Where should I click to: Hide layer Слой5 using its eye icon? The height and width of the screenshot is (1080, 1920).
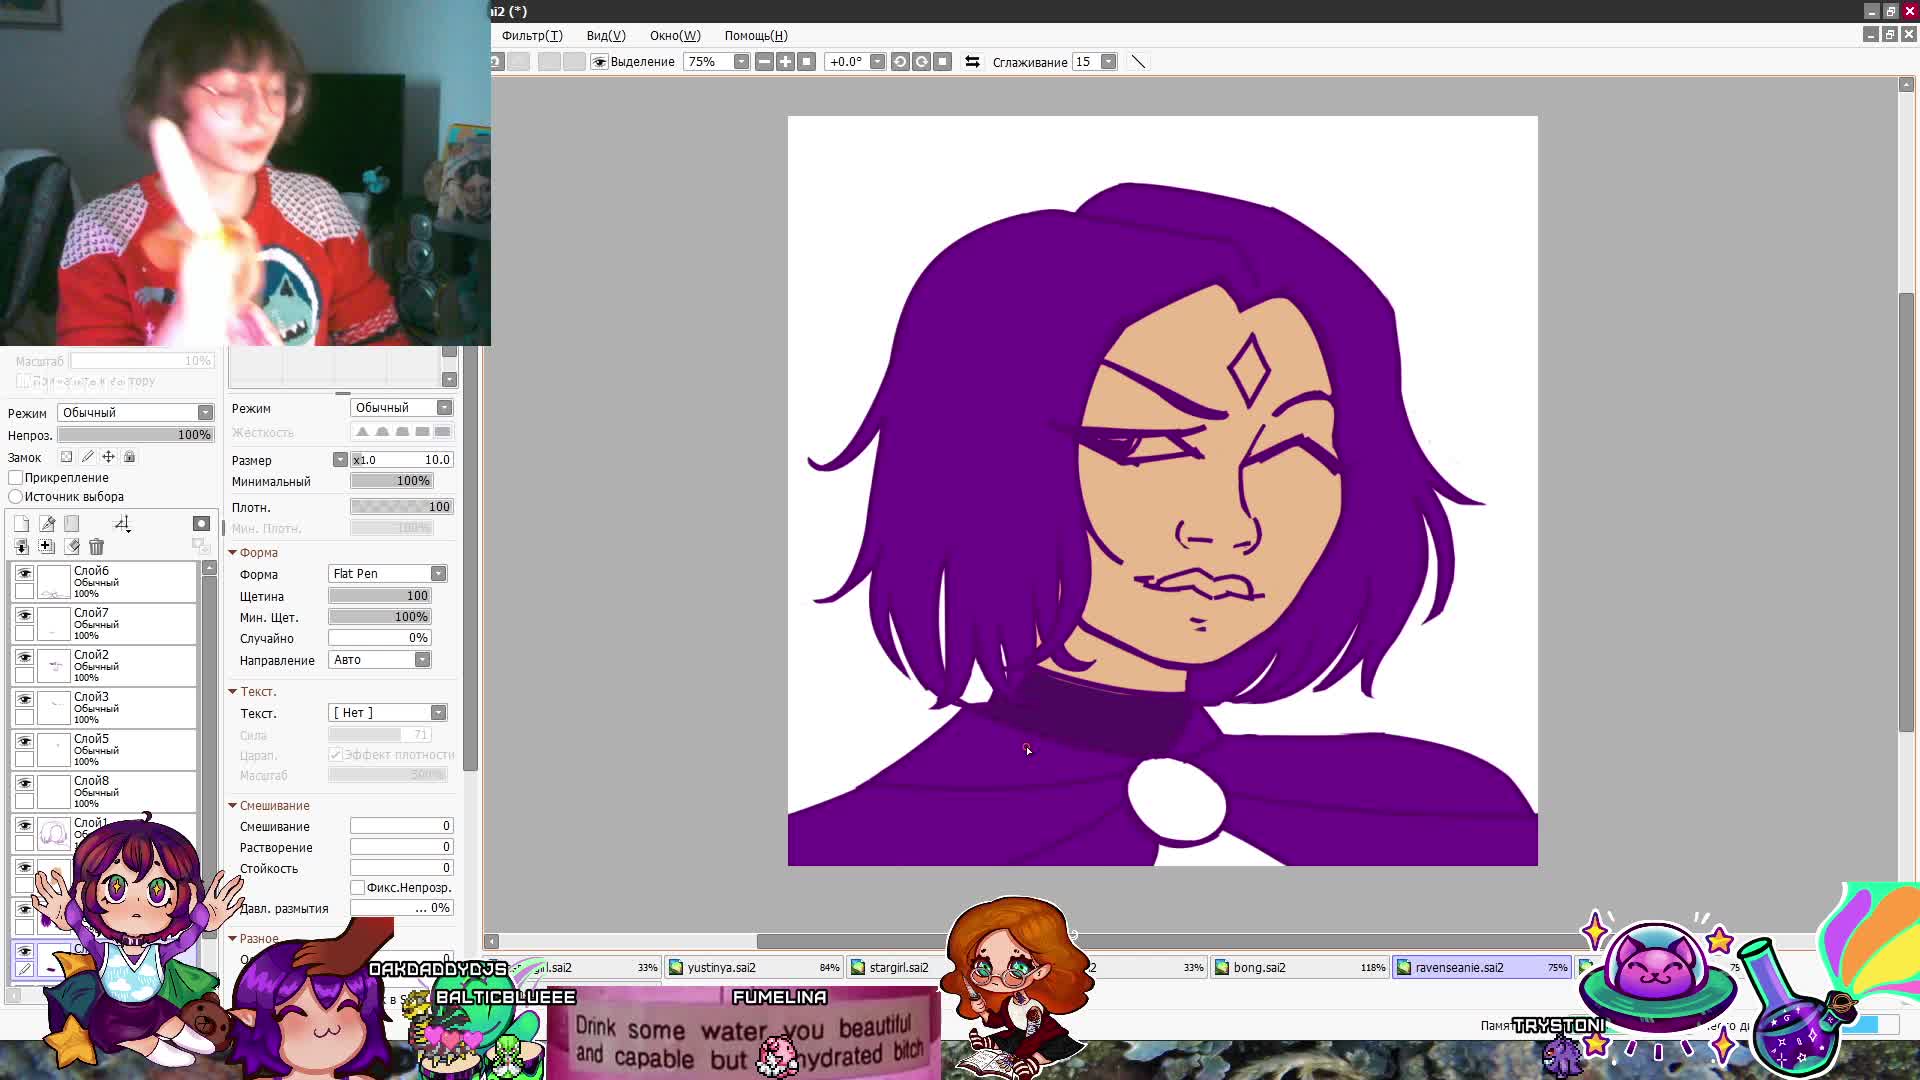click(x=25, y=741)
